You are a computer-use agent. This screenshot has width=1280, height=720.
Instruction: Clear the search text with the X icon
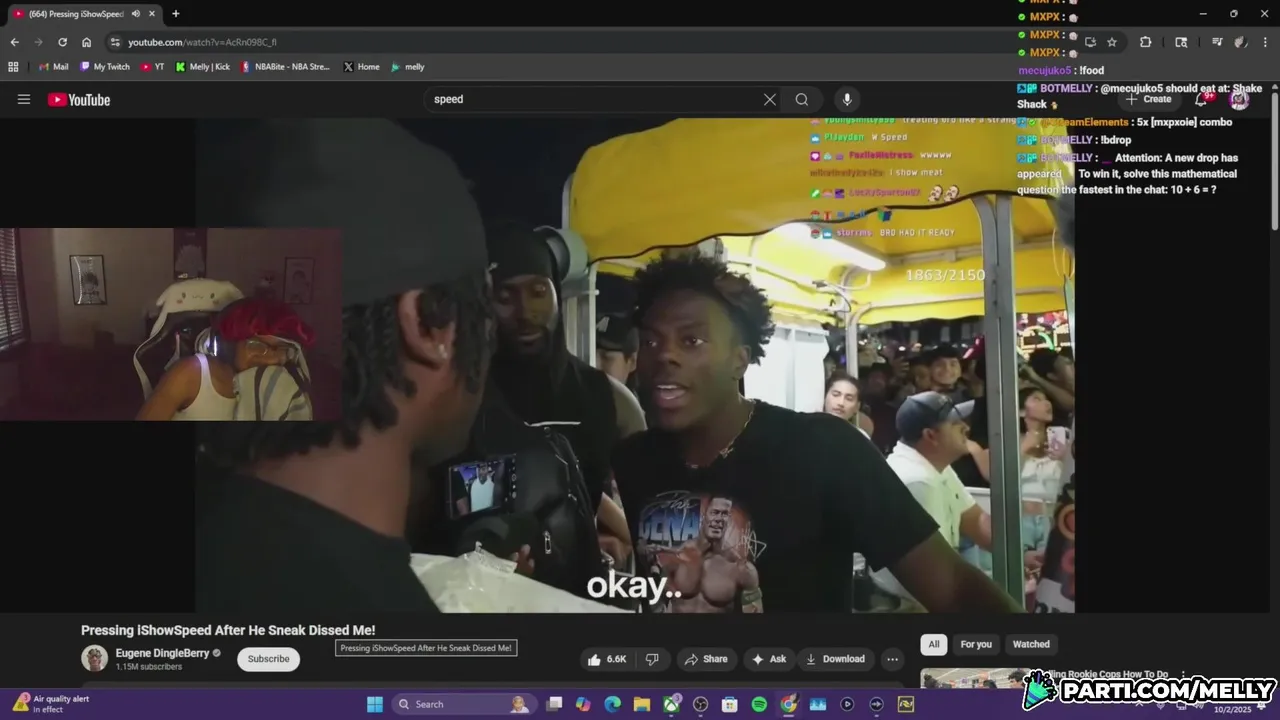(x=769, y=99)
